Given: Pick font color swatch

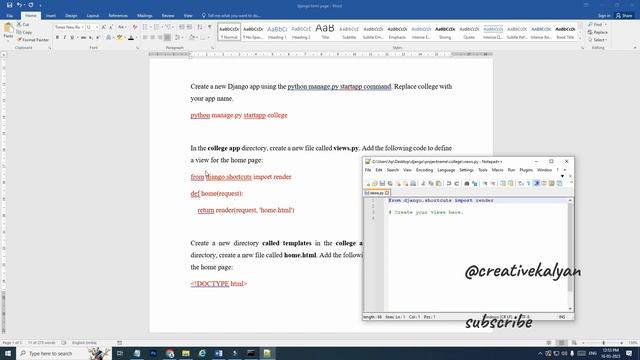Looking at the screenshot, I should click(x=131, y=38).
